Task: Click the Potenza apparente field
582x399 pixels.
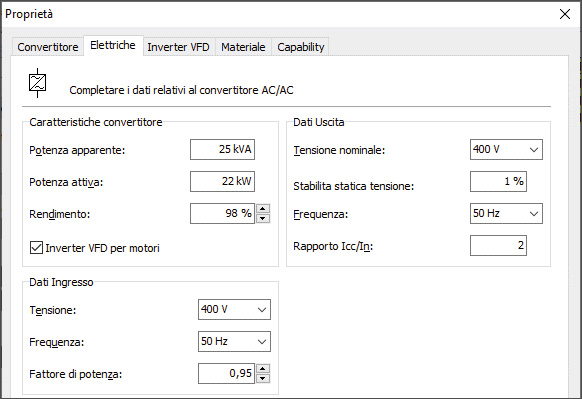Action: pos(222,150)
